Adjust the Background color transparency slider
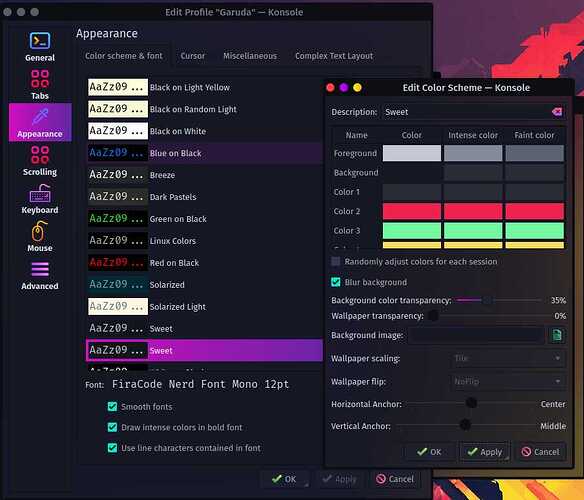The image size is (584, 500). (499, 300)
